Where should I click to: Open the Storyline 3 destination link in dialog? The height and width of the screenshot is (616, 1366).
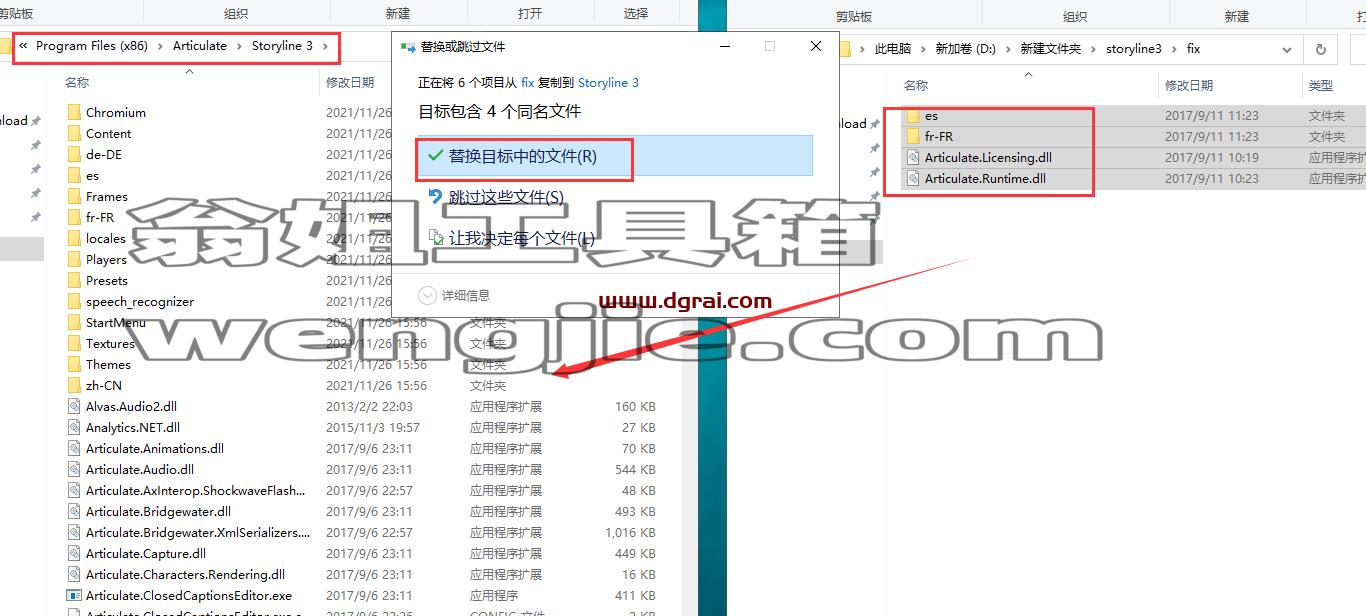608,83
